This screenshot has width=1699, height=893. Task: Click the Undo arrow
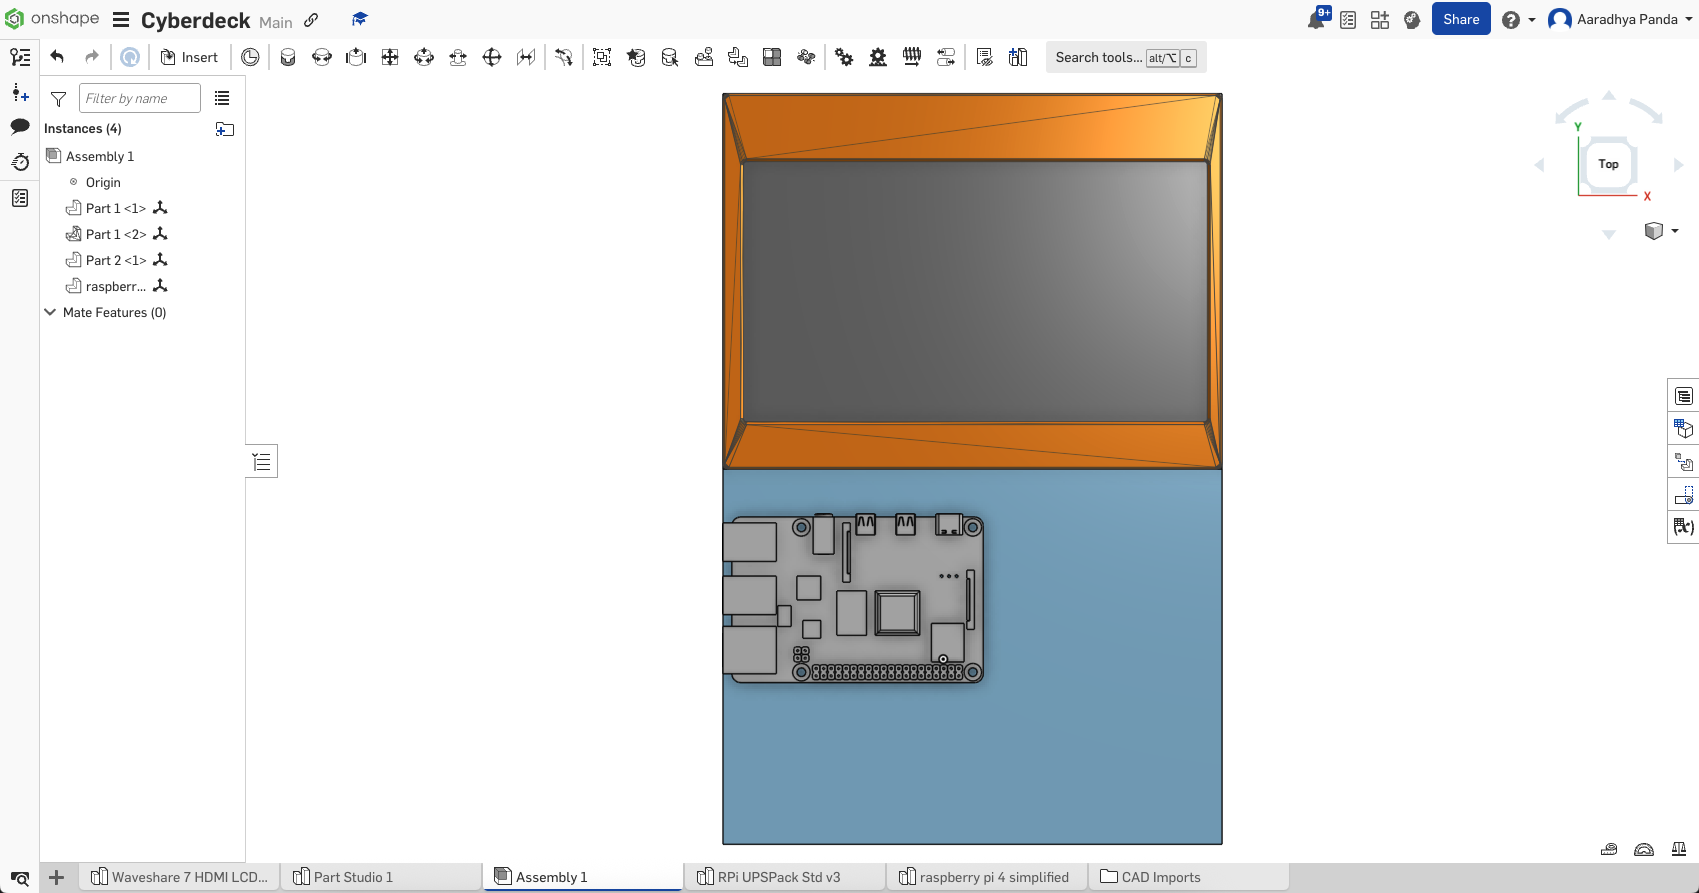tap(57, 57)
